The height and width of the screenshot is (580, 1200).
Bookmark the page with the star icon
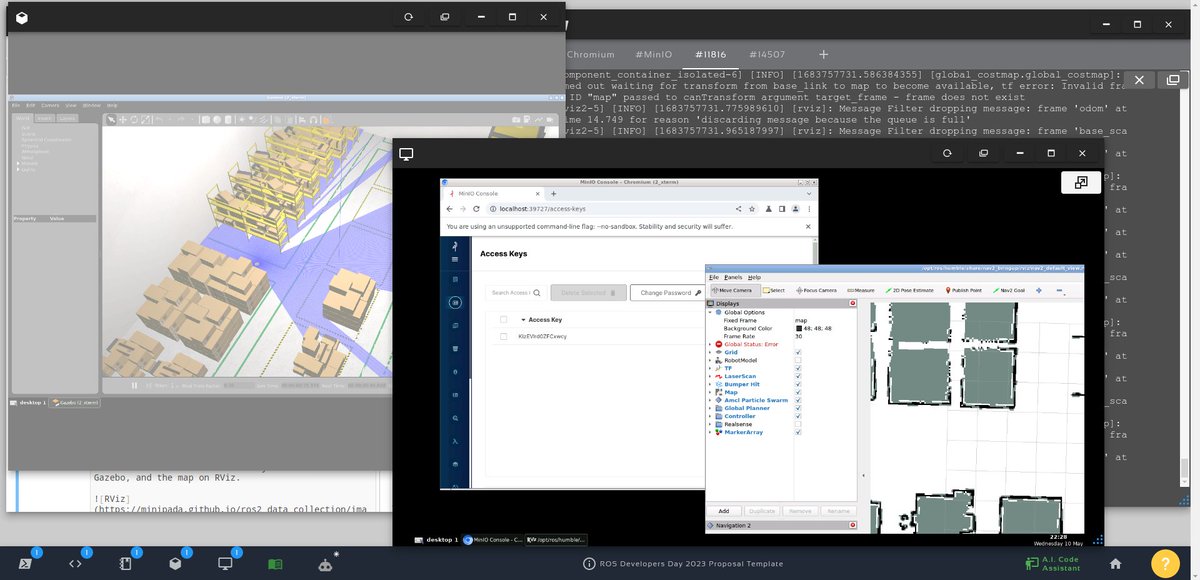752,209
